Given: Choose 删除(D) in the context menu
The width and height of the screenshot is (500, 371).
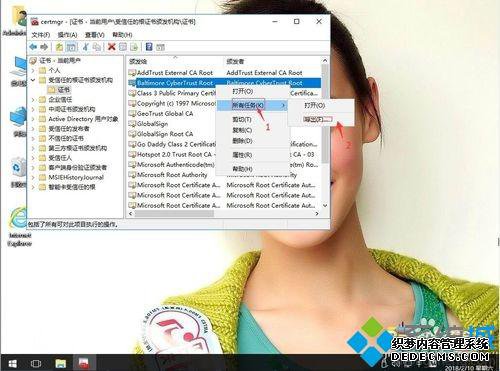Looking at the screenshot, I should click(252, 141).
